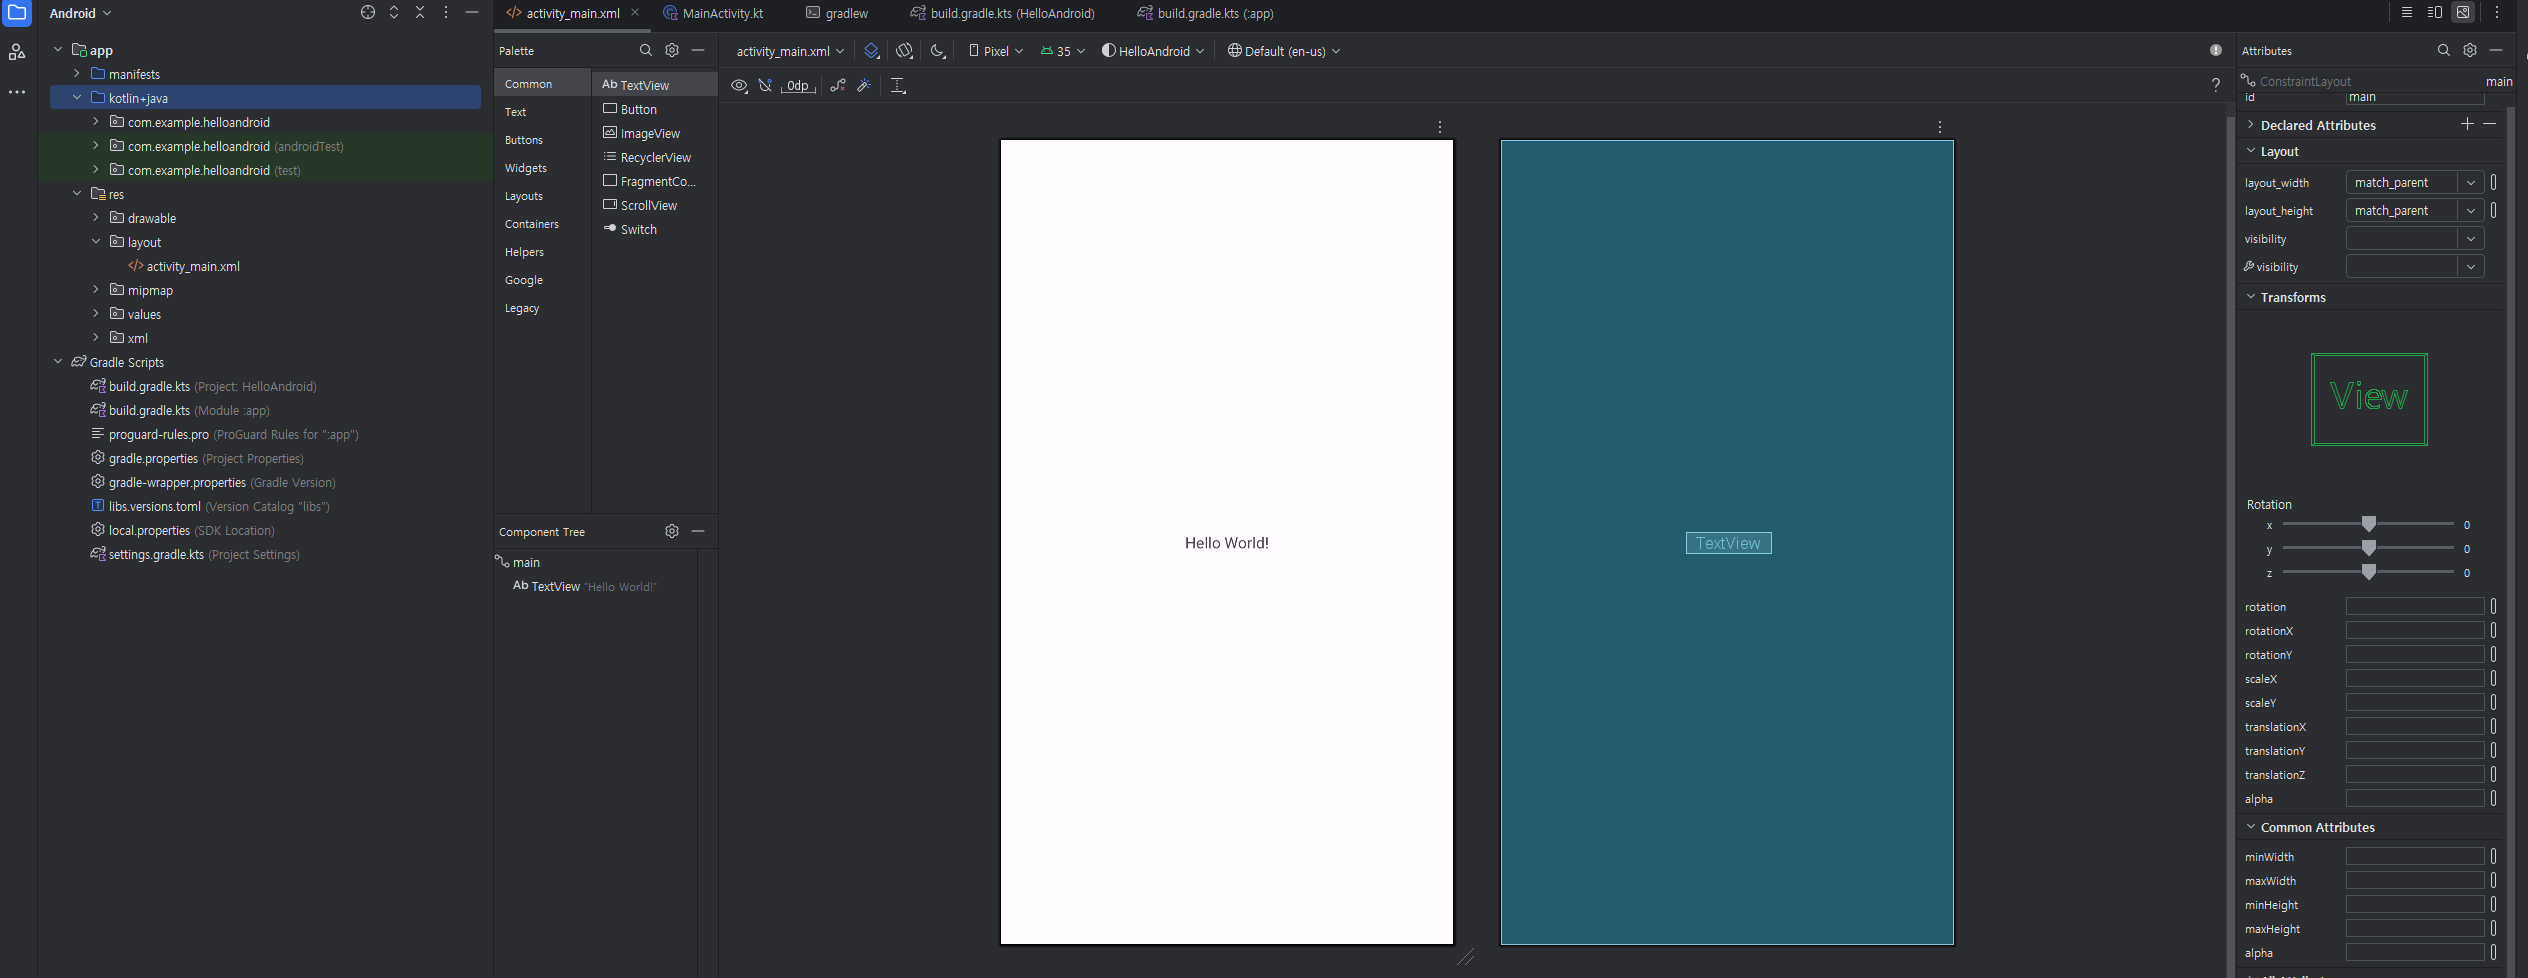Select RecyclerView widget in Palette

point(655,157)
